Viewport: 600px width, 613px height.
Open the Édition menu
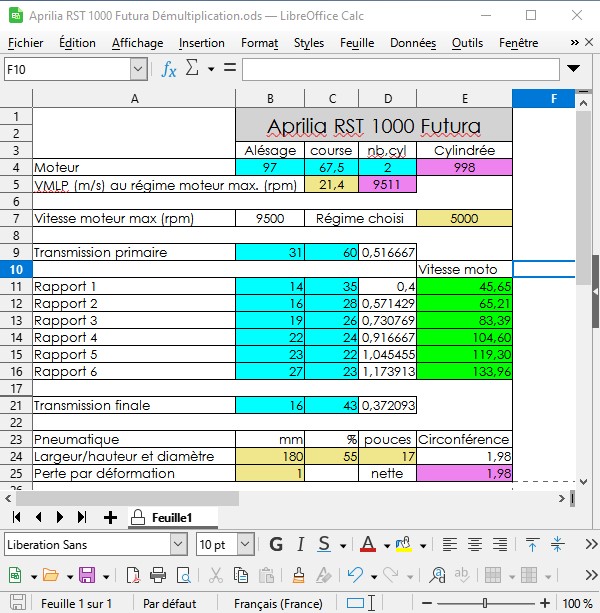click(77, 43)
